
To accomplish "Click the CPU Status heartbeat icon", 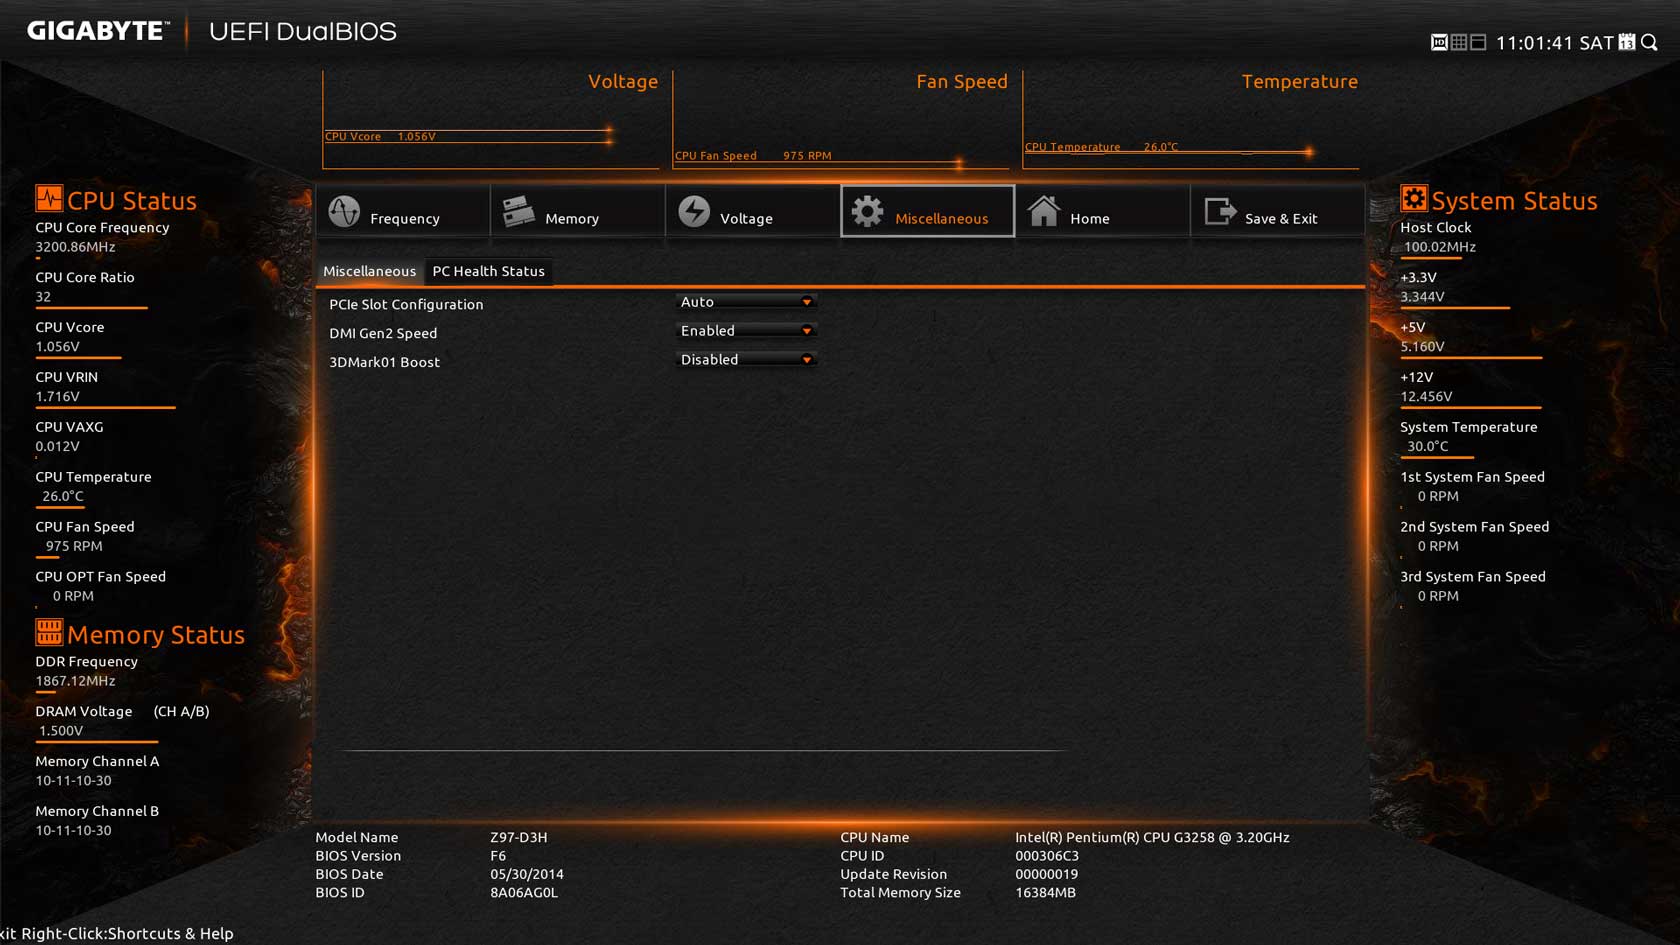I will tap(49, 198).
